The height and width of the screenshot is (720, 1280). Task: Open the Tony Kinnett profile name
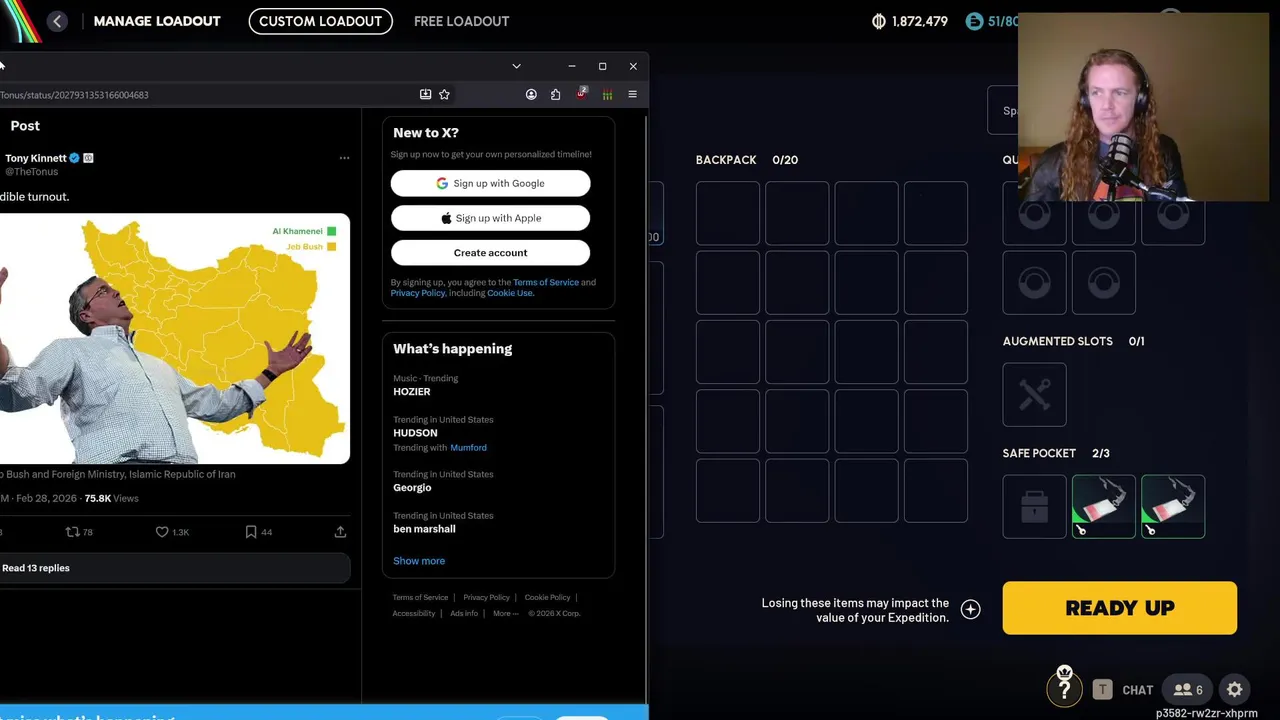pos(36,158)
